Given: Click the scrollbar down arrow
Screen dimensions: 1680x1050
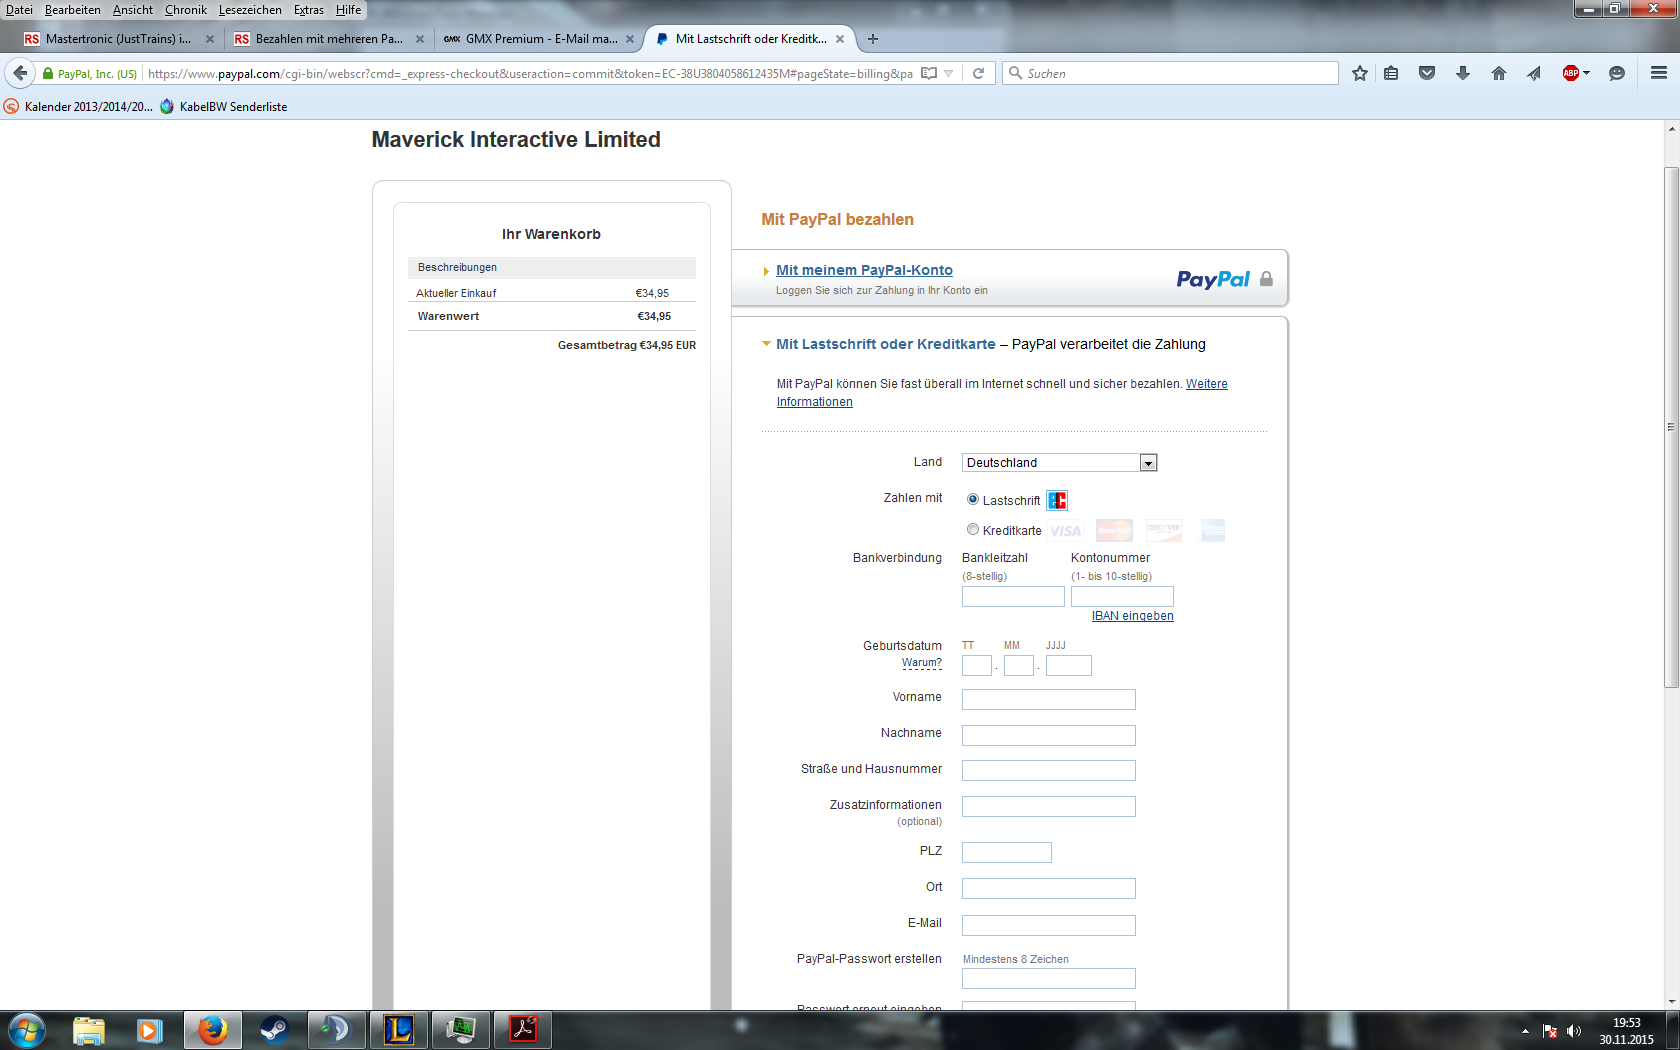Looking at the screenshot, I should pyautogui.click(x=1671, y=1001).
